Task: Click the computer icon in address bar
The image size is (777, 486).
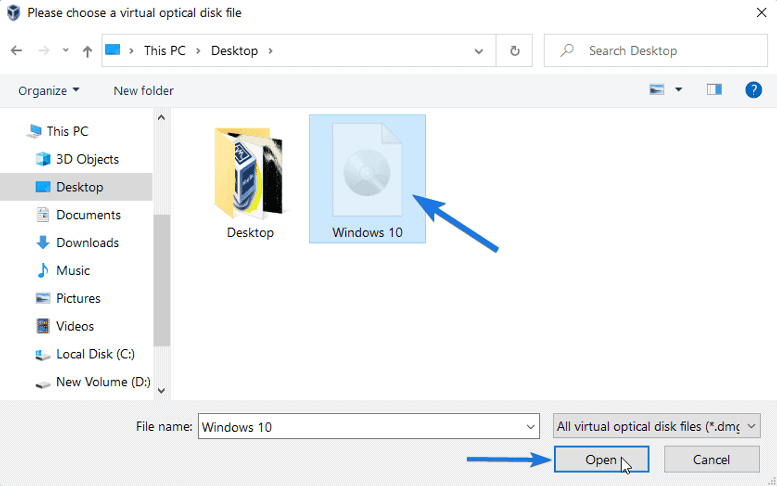Action: tap(112, 50)
